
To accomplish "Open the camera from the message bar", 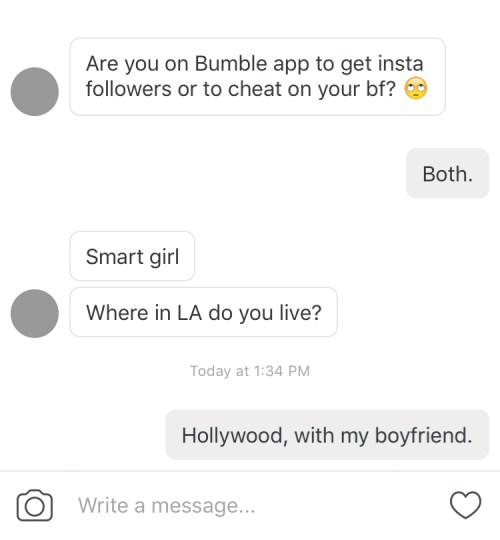I will click(35, 505).
